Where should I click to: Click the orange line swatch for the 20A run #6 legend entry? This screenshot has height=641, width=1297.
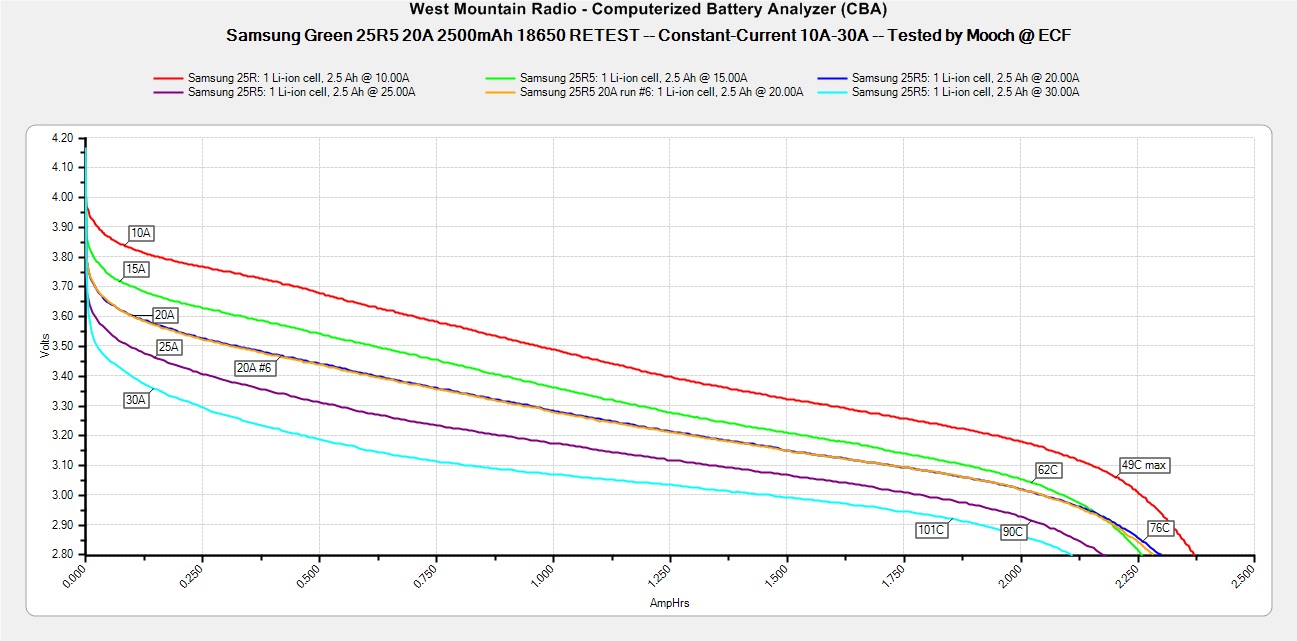coord(500,92)
